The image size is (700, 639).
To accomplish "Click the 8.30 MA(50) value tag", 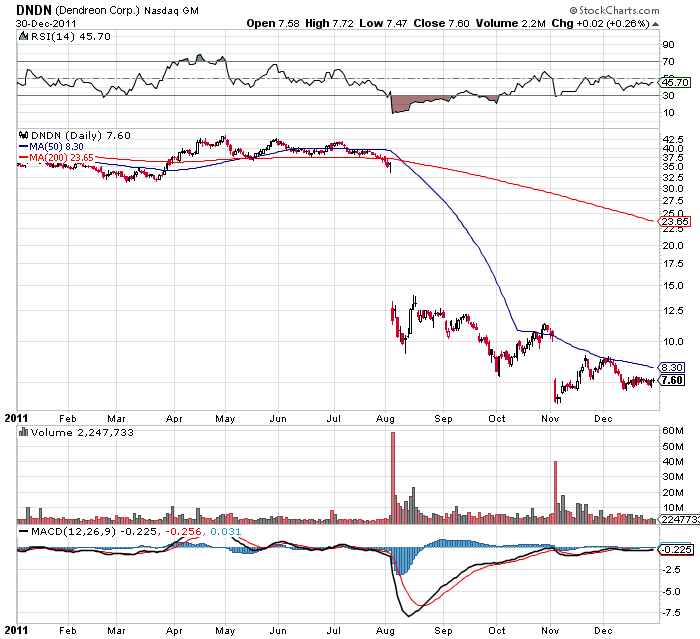I will click(x=672, y=367).
